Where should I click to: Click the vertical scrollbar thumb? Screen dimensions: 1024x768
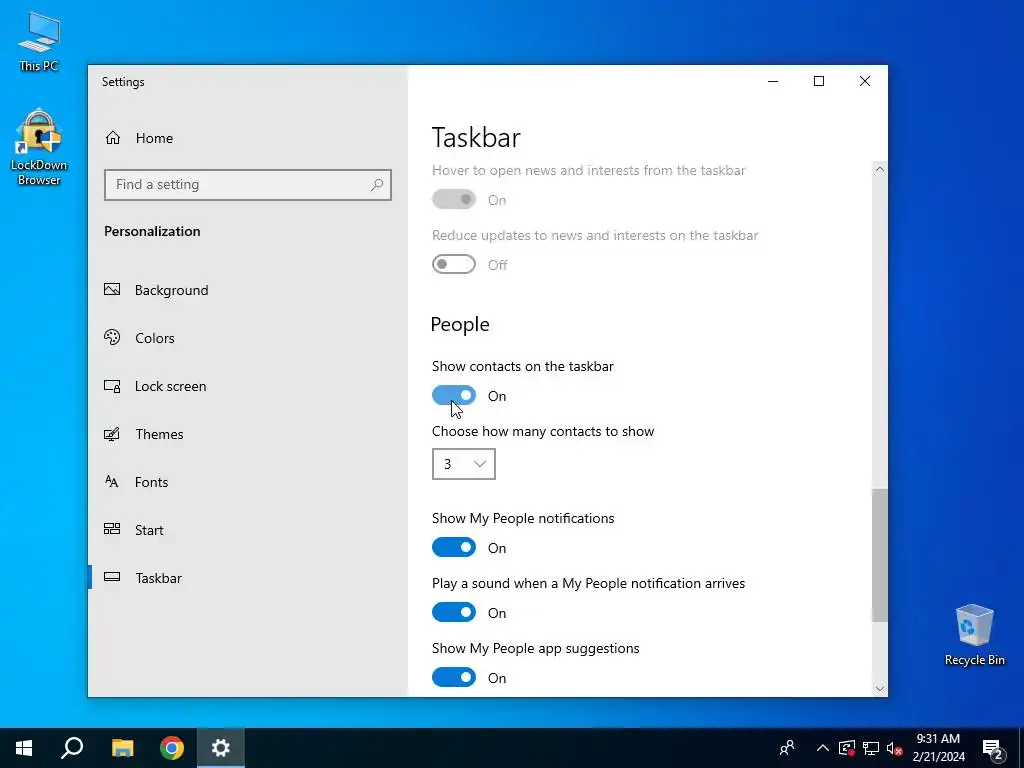[880, 555]
